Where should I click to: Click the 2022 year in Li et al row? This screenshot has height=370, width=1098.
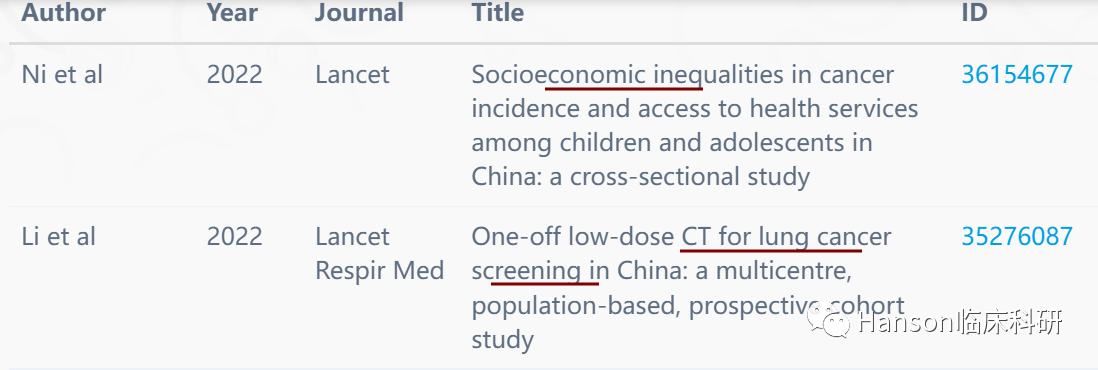click(235, 236)
